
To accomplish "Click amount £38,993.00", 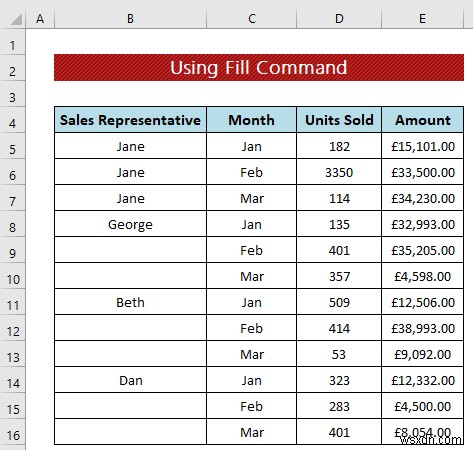I will tap(423, 328).
